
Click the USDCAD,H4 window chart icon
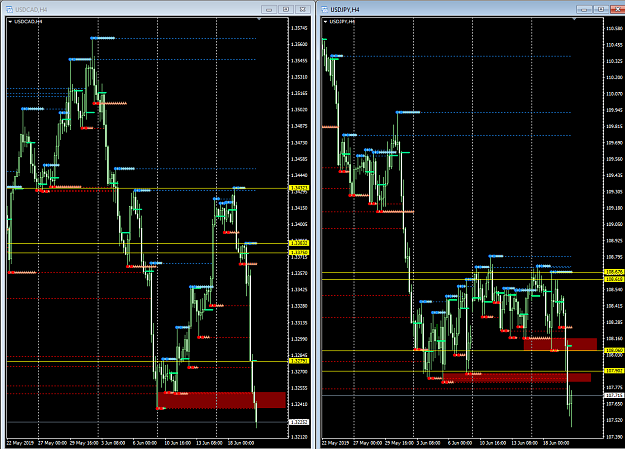click(9, 9)
